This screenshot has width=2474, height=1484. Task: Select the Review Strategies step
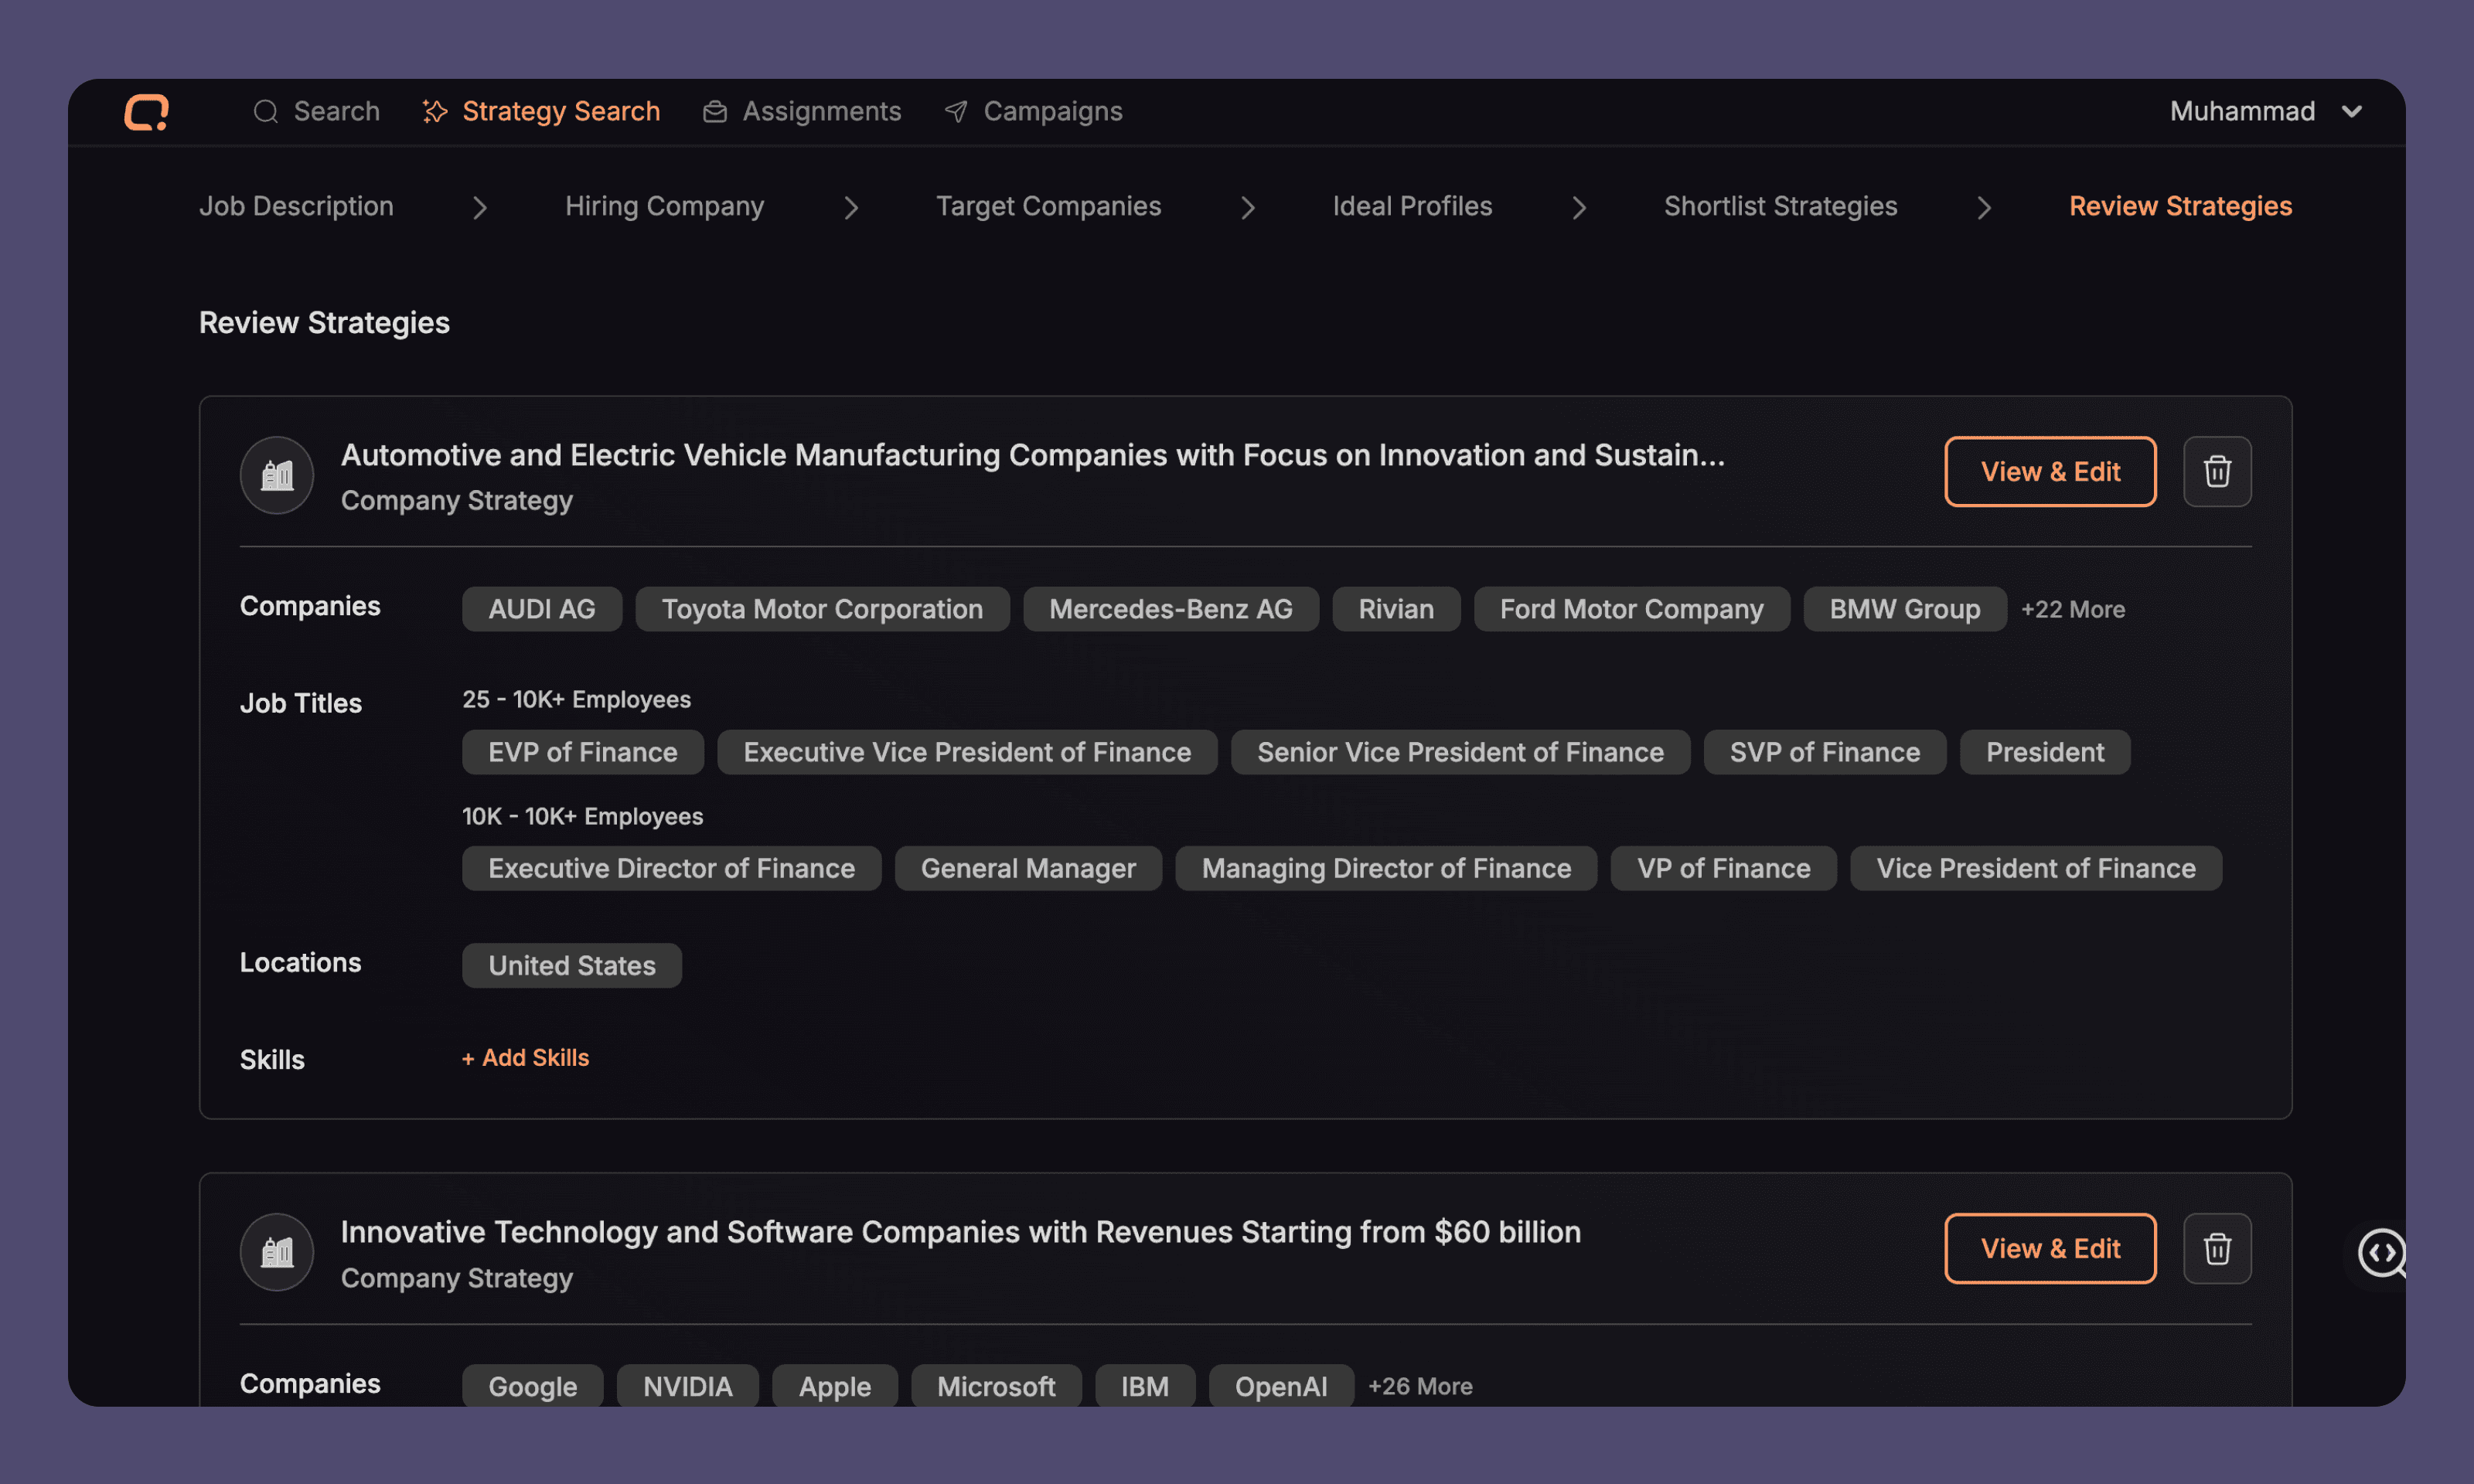2180,206
